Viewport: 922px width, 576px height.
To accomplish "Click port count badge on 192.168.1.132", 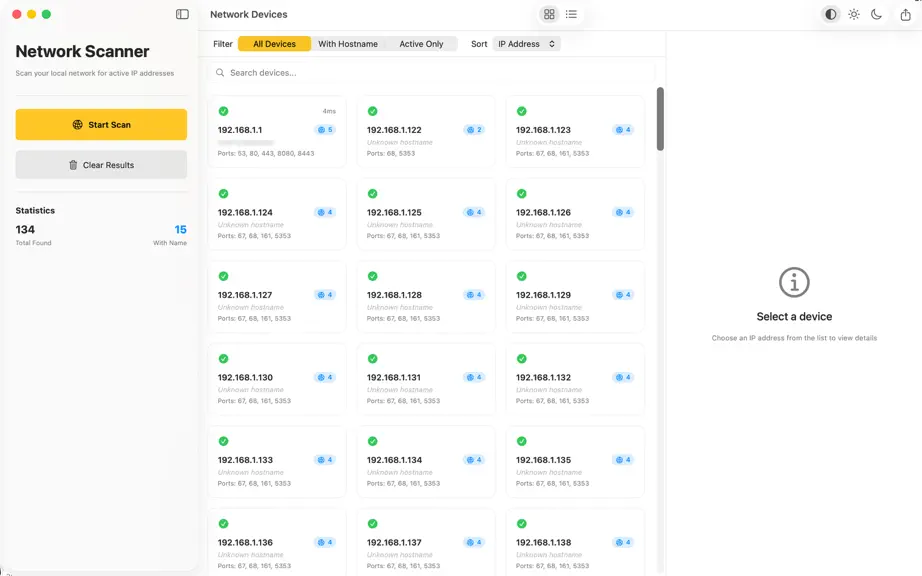I will [x=623, y=377].
